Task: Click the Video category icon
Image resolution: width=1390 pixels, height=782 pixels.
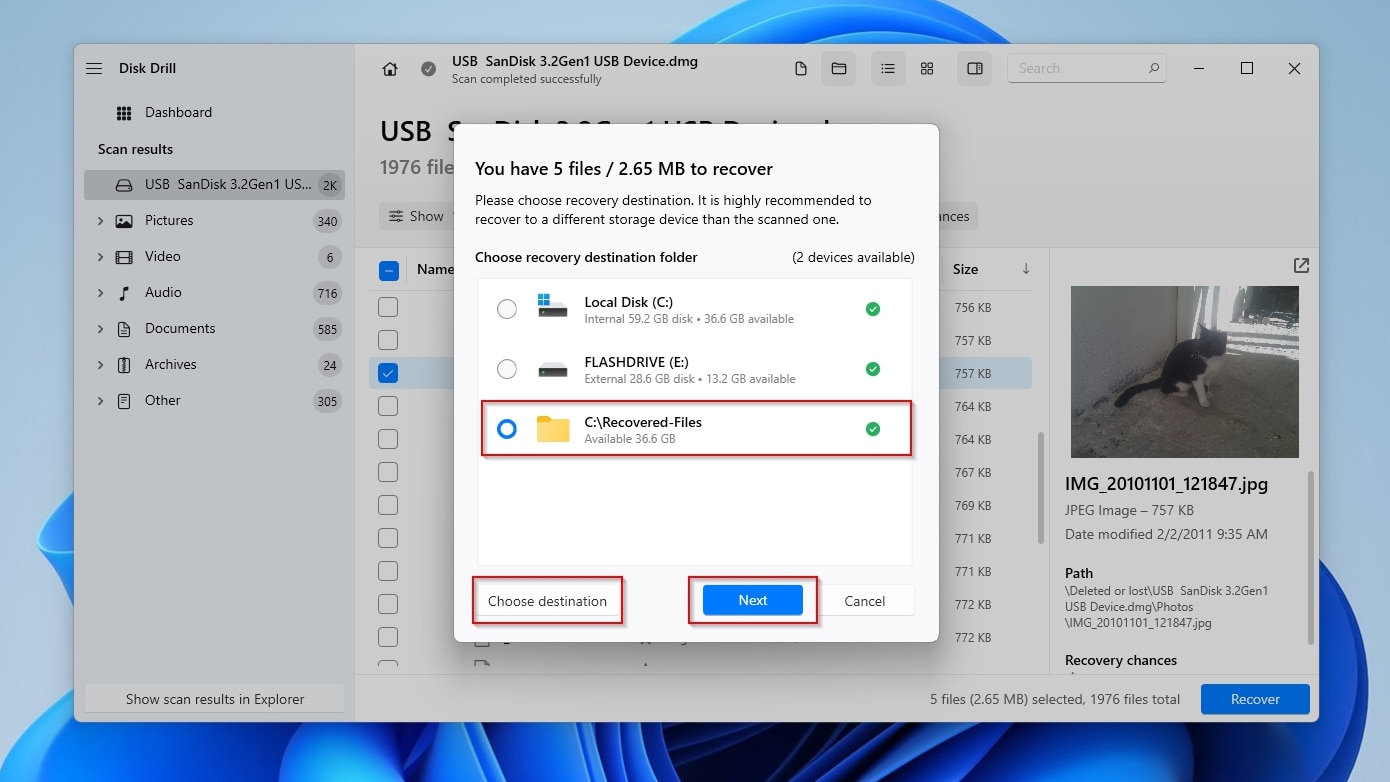Action: point(124,257)
